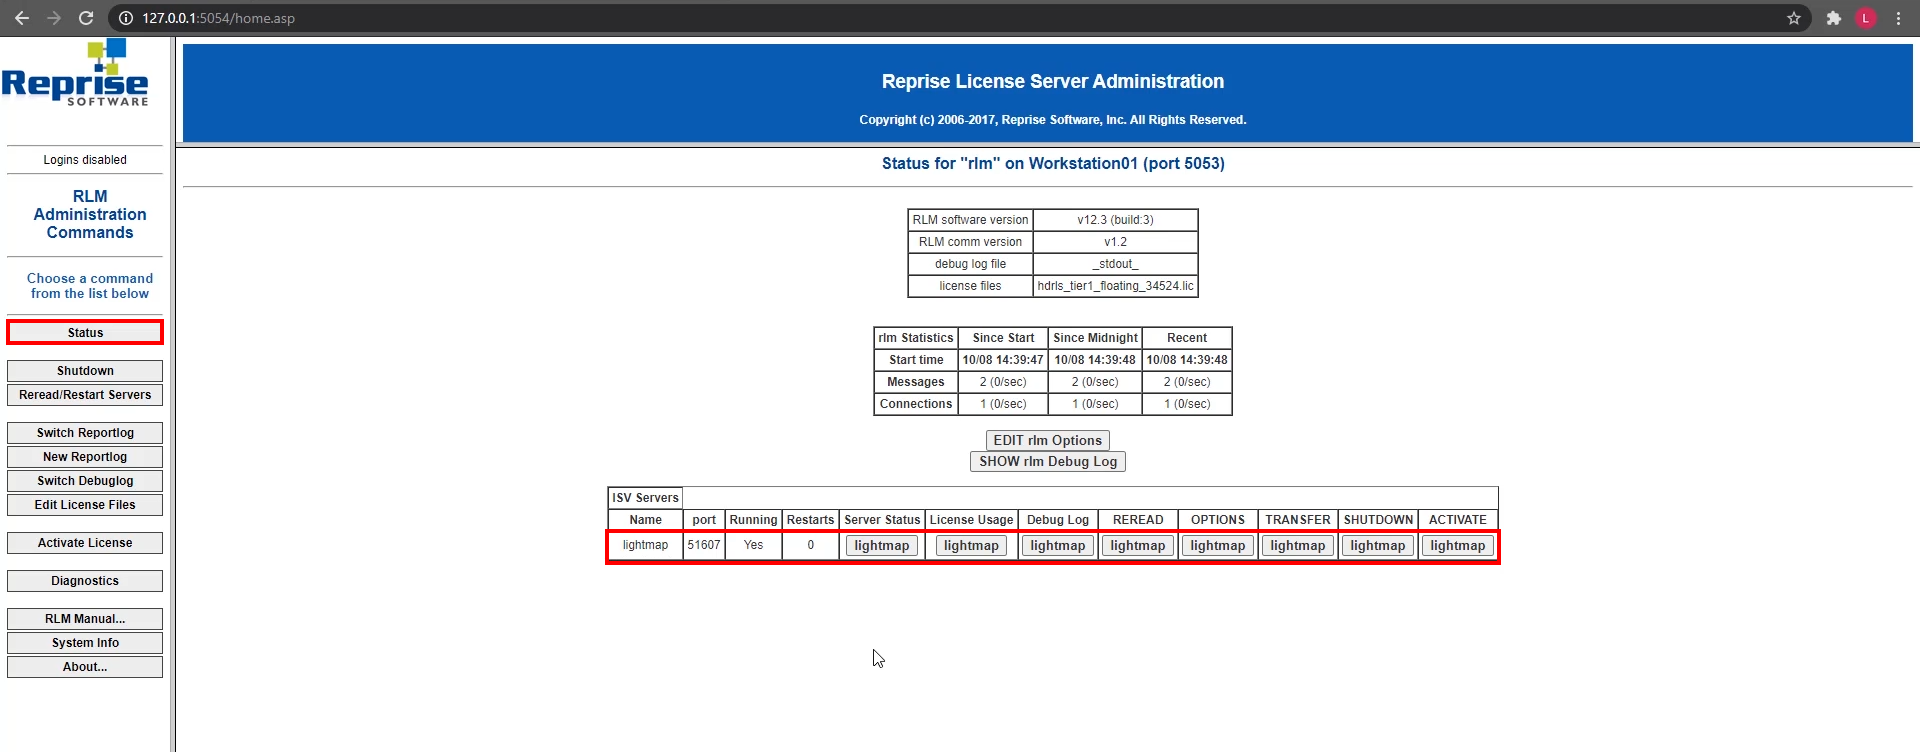Screen dimensions: 1920x752
Task: Go forward in browser history
Action: coord(54,18)
